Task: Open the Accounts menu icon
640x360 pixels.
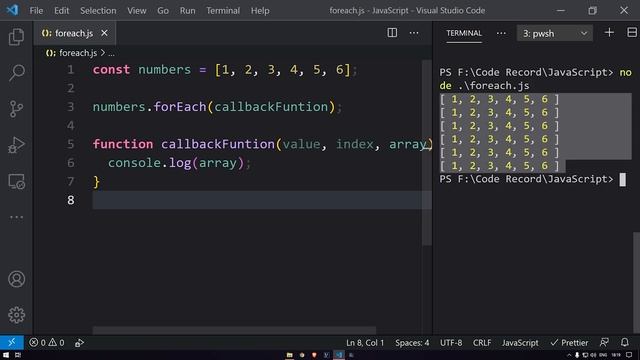Action: [16, 279]
